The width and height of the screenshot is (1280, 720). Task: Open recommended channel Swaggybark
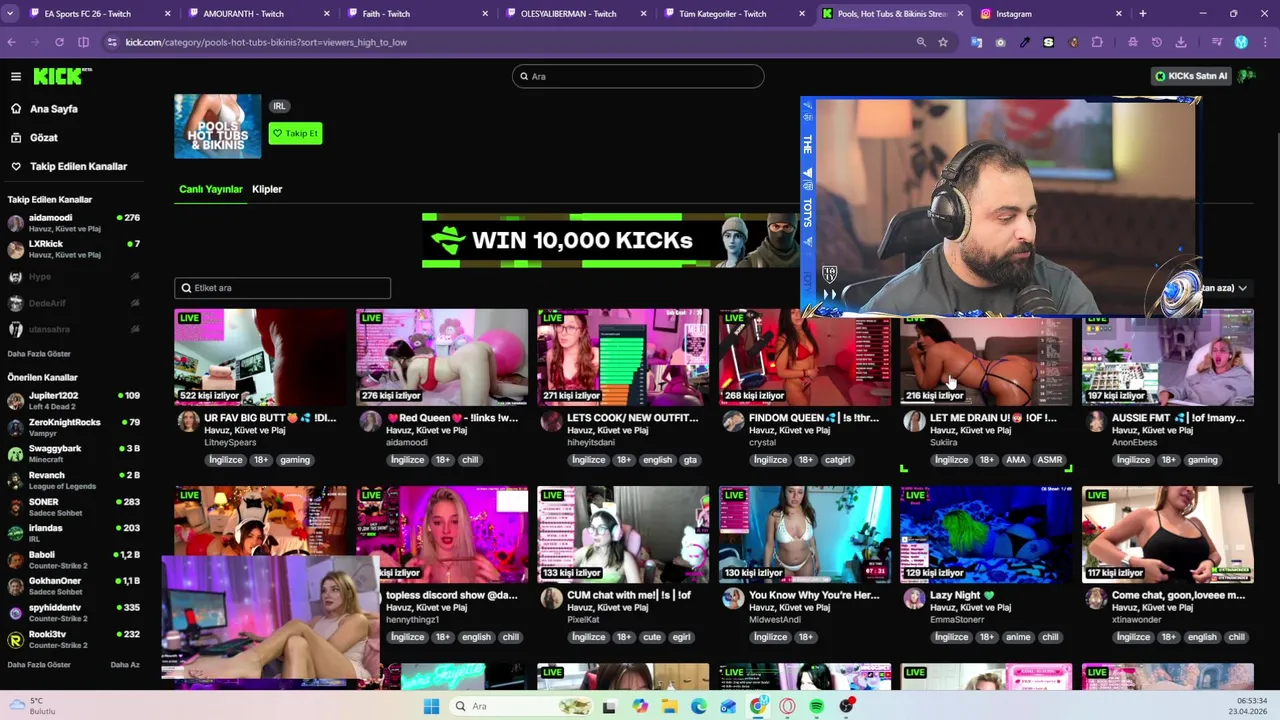pos(72,453)
